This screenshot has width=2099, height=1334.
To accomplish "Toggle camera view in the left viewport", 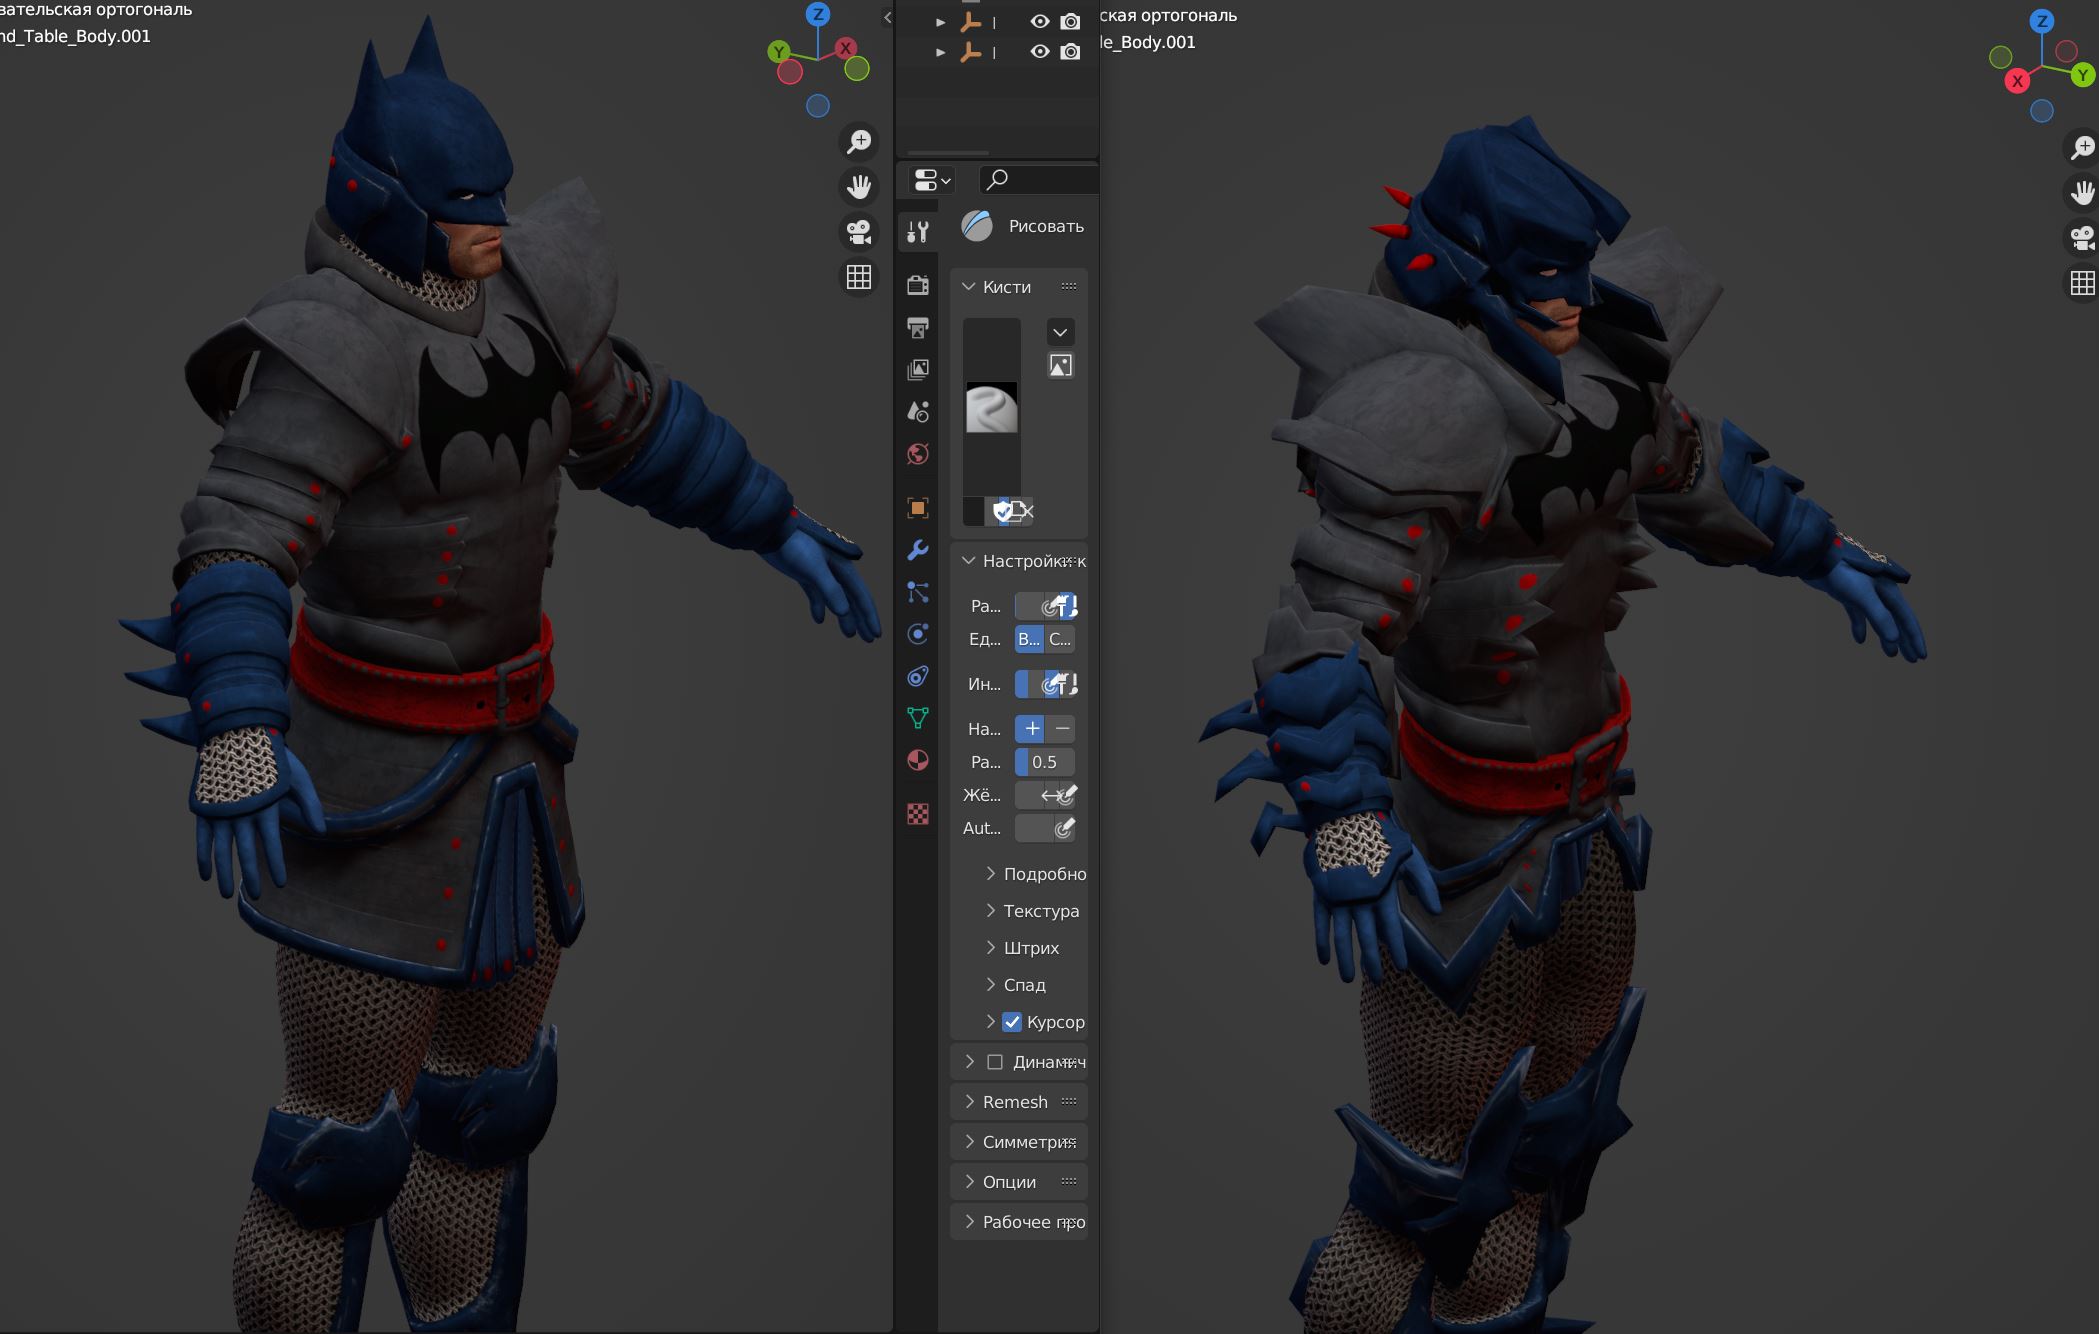I will (x=859, y=232).
